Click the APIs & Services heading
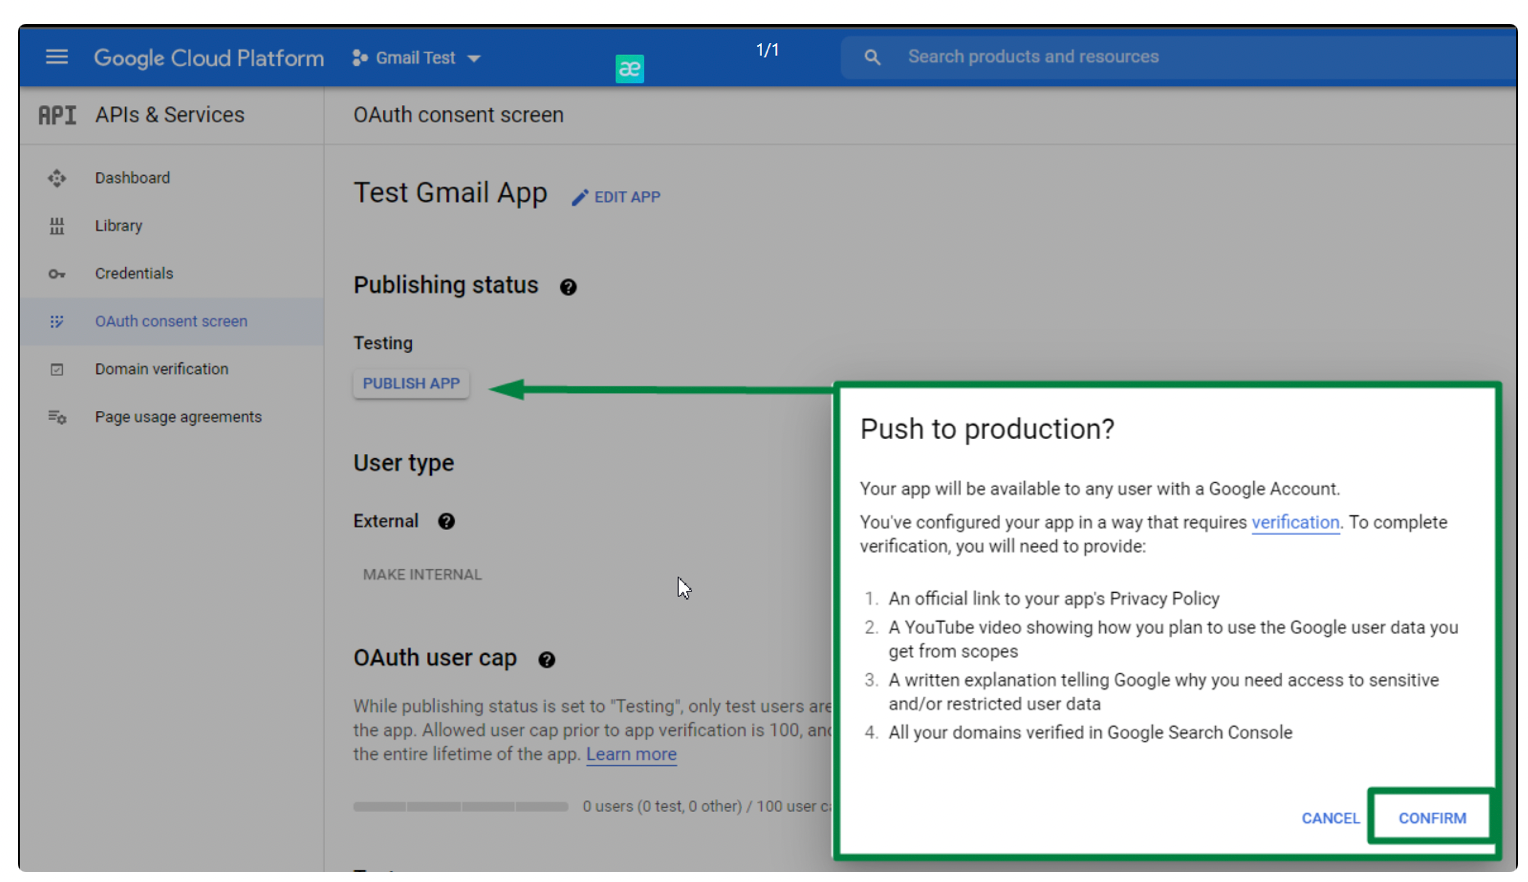Screen dimensions: 1528x882 tap(170, 115)
